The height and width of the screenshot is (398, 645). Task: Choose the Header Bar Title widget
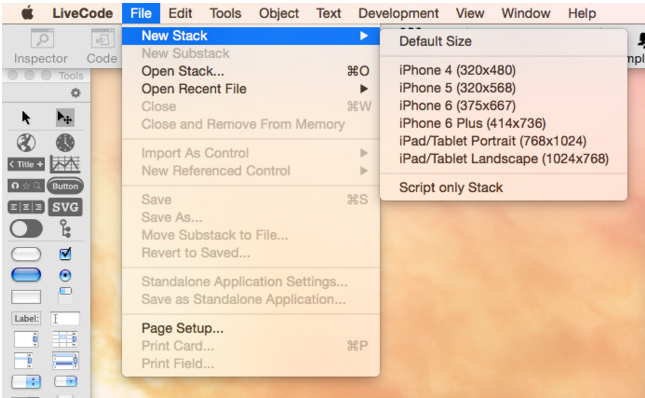click(26, 164)
